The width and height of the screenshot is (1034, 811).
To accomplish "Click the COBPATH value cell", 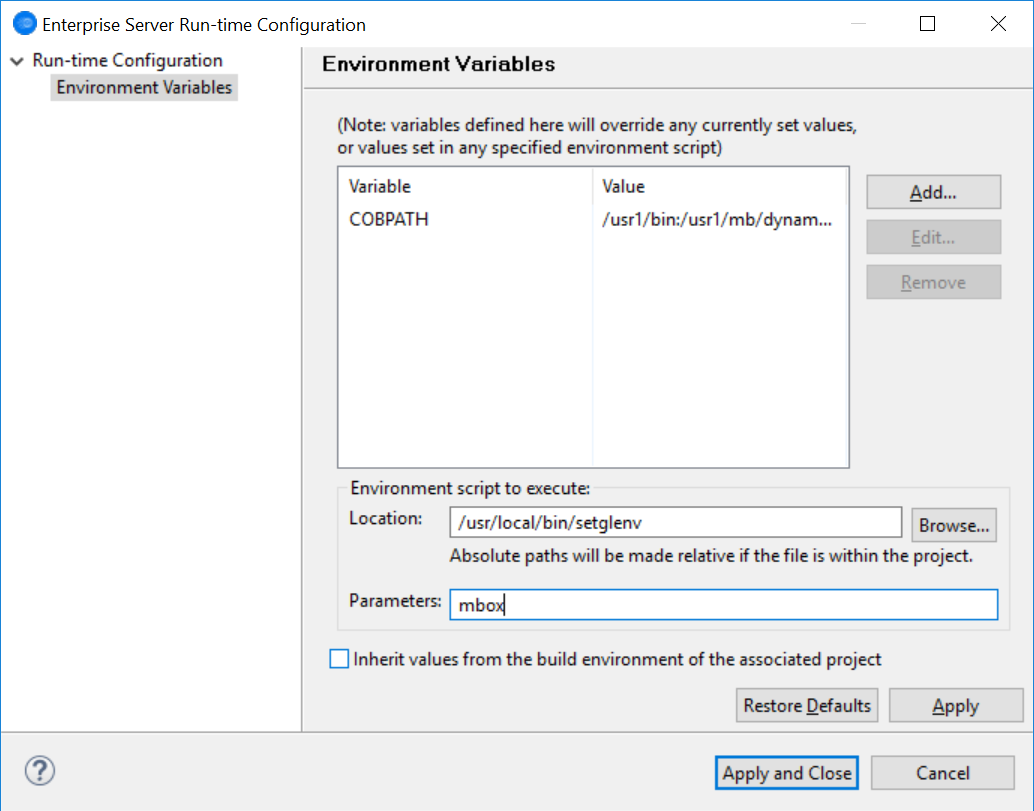I will pos(716,219).
